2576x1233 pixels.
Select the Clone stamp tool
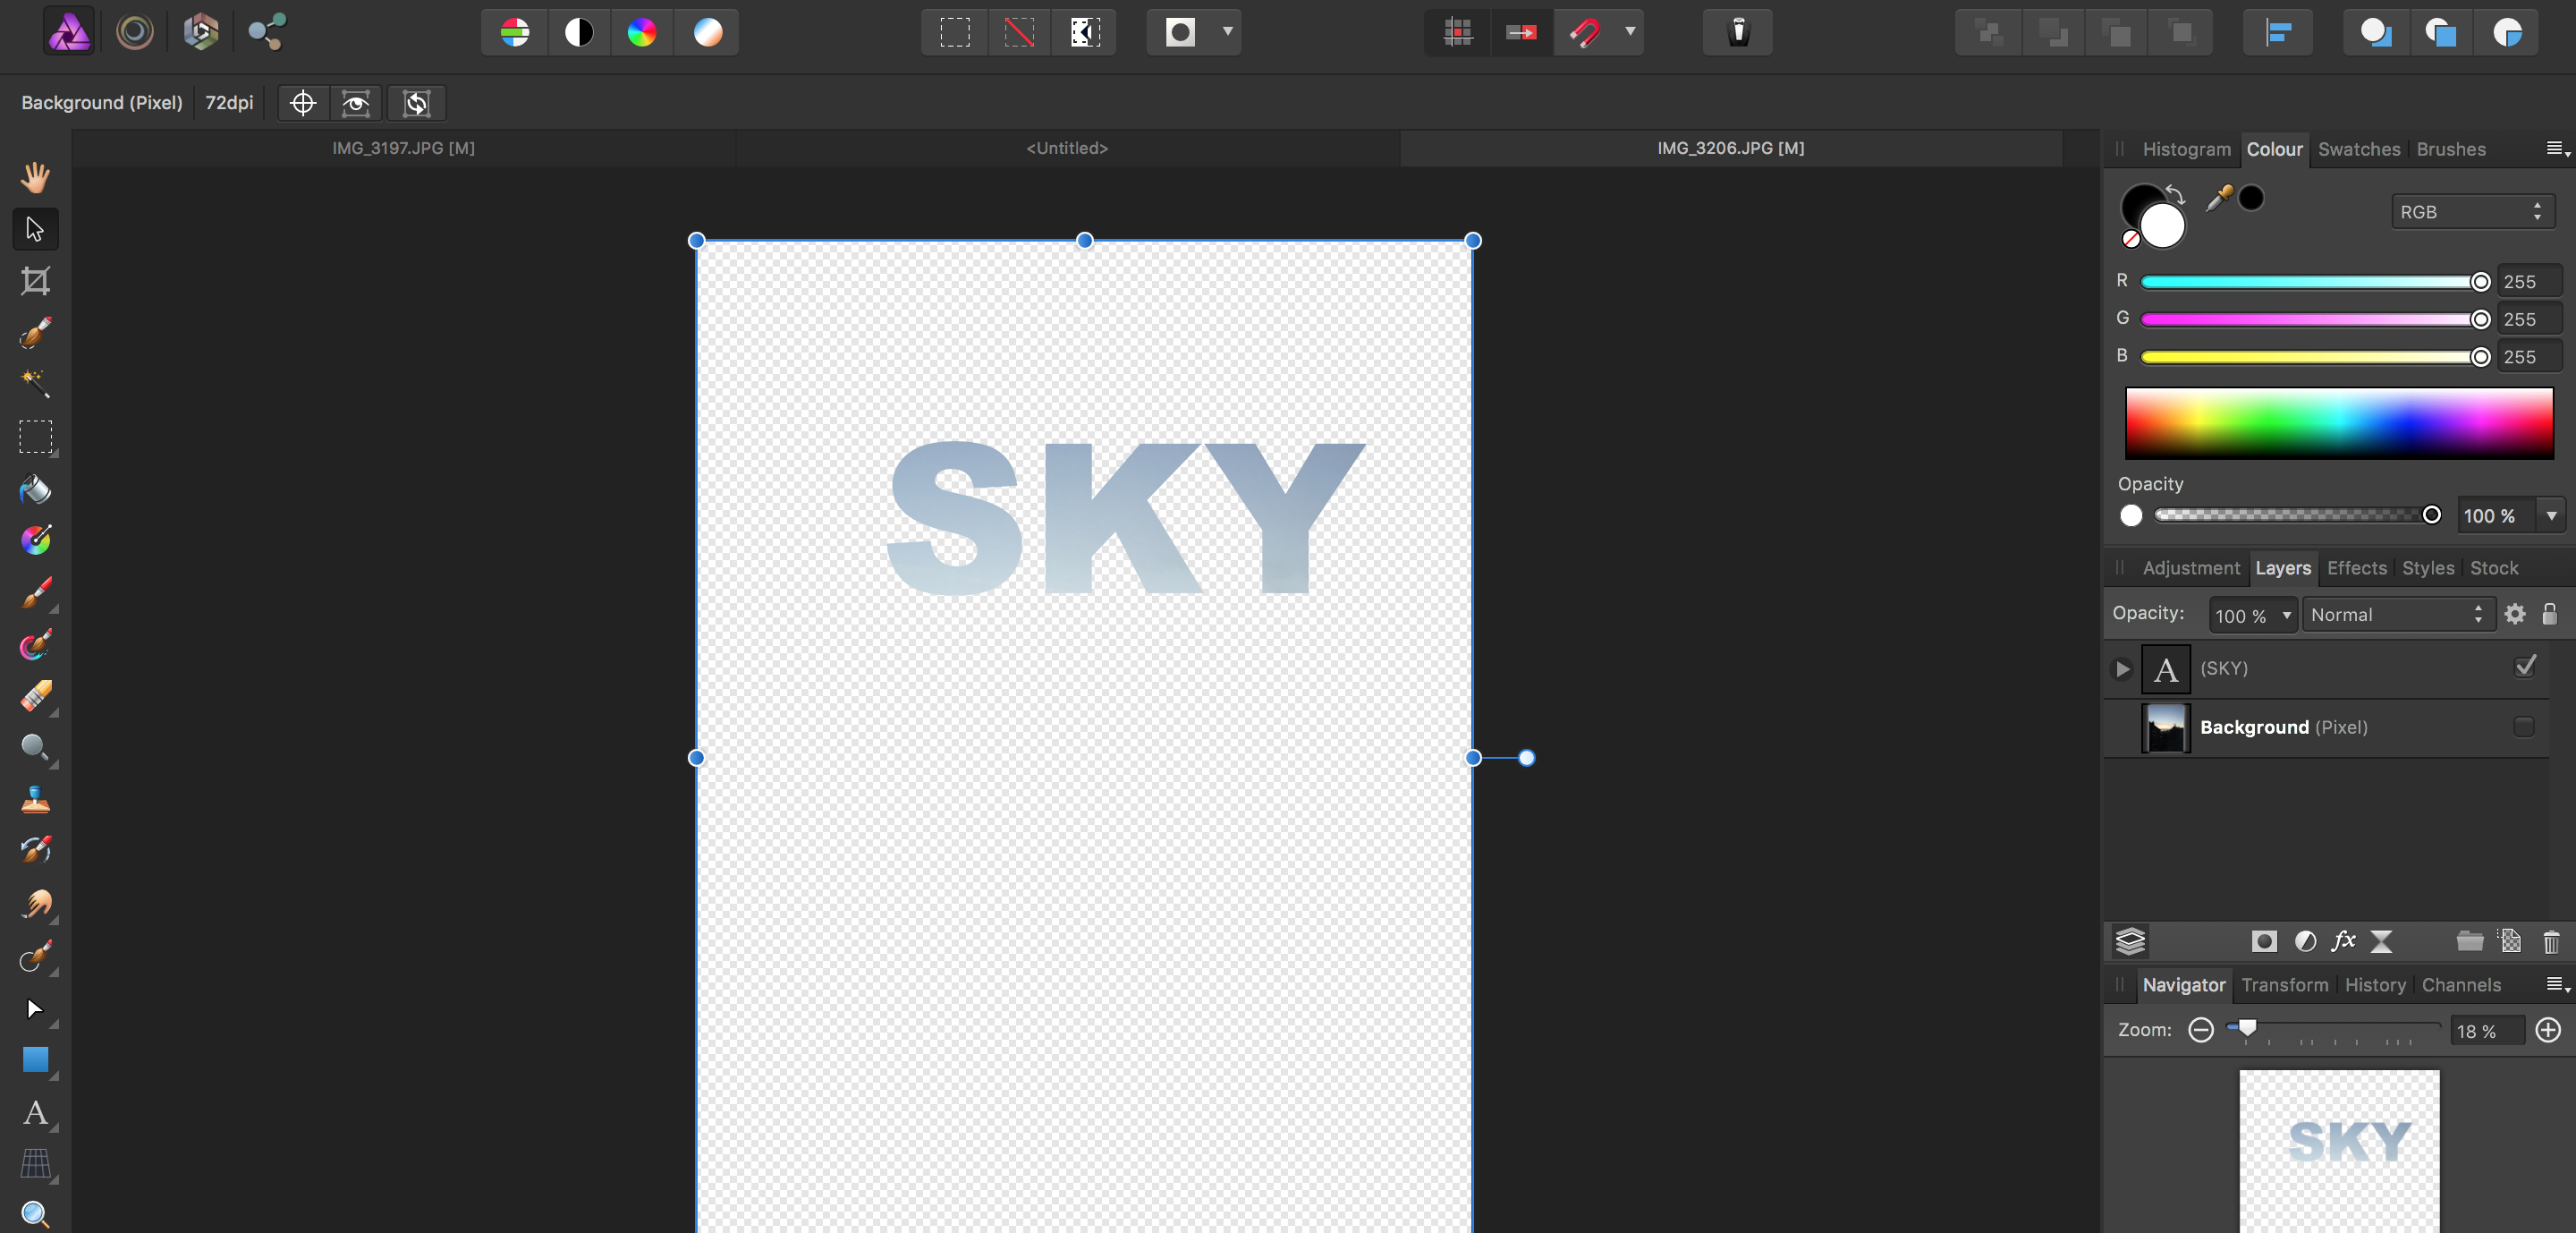(35, 800)
